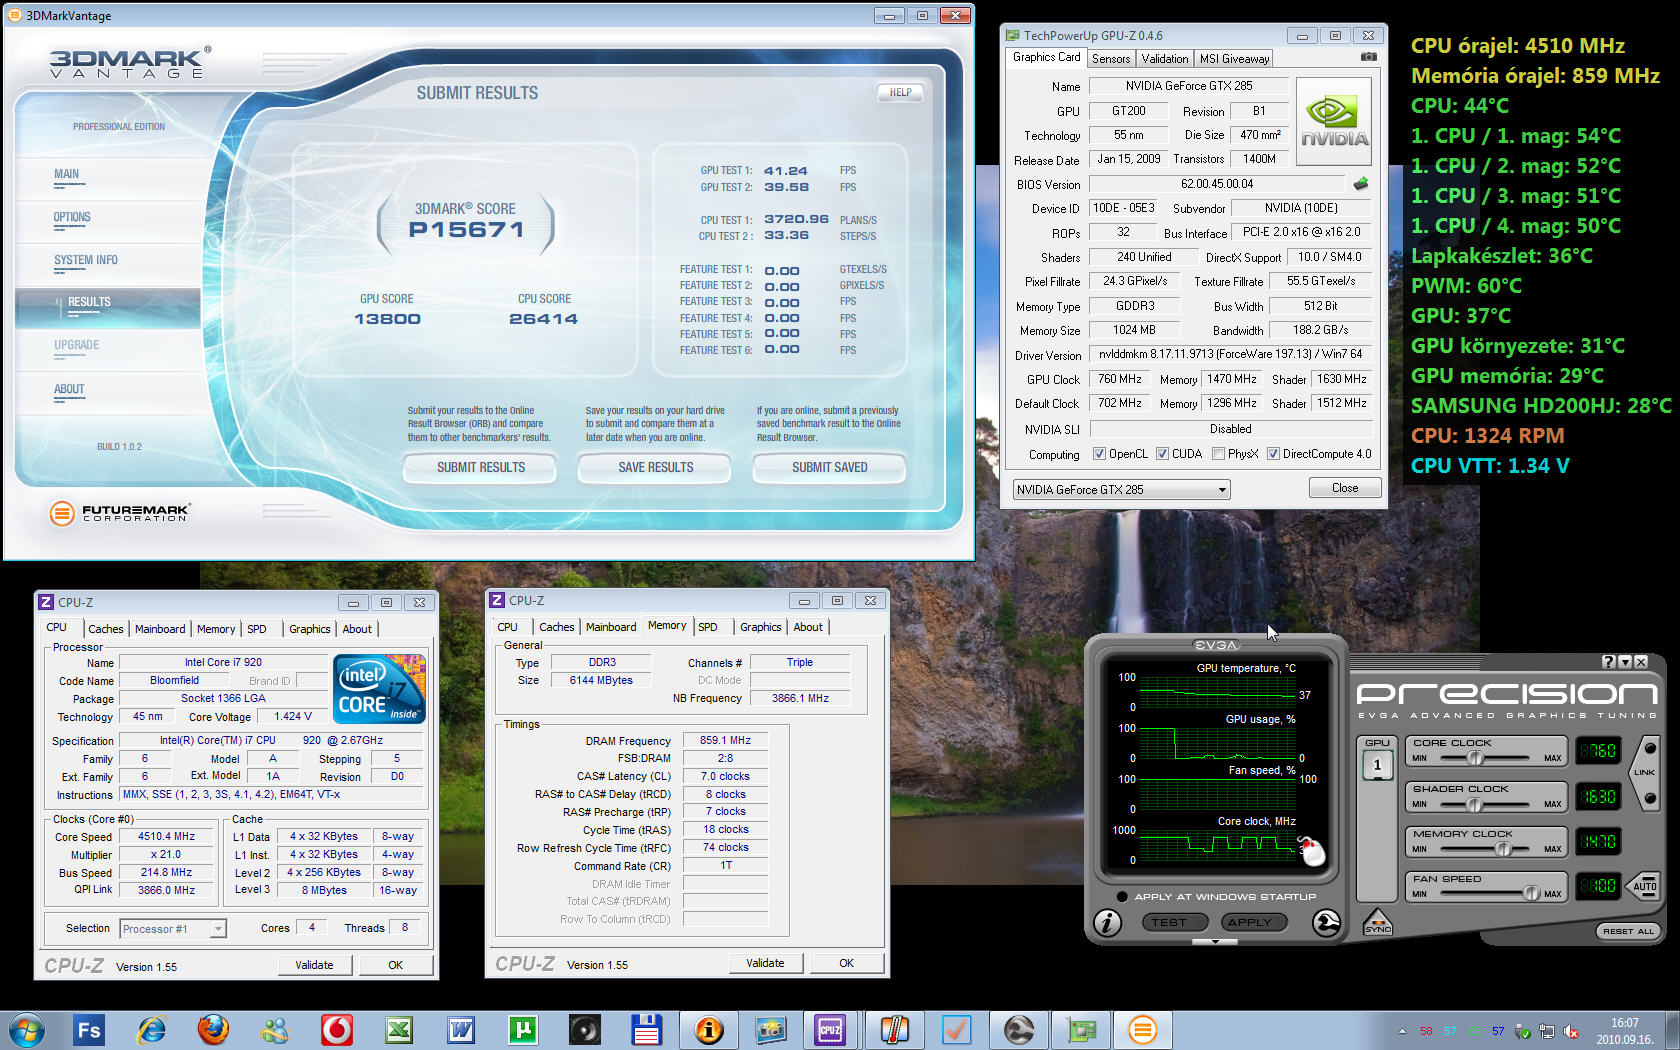Take a GPU-Z screenshot with camera icon
The height and width of the screenshot is (1050, 1680).
[1369, 57]
